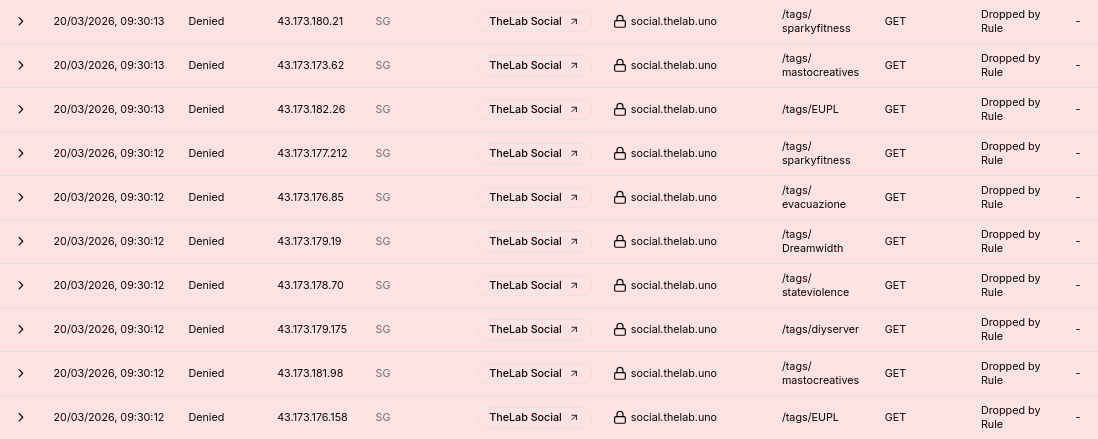The height and width of the screenshot is (439, 1098).
Task: Expand the row for IP 43.173.180.21
Action: pos(20,21)
